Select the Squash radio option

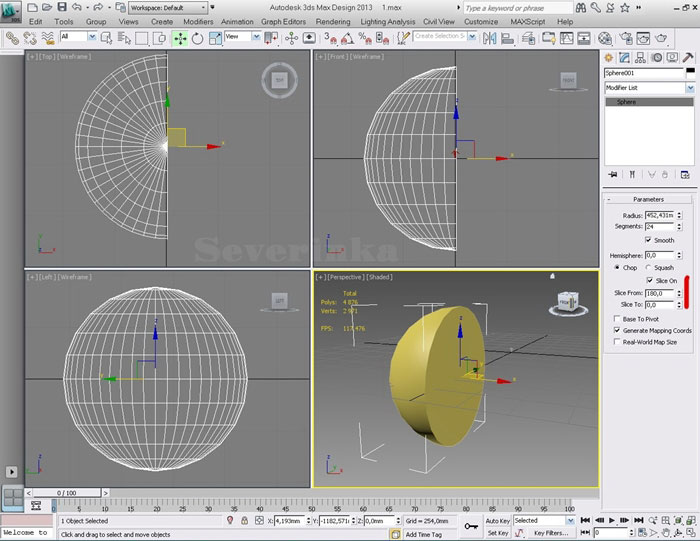tap(649, 268)
